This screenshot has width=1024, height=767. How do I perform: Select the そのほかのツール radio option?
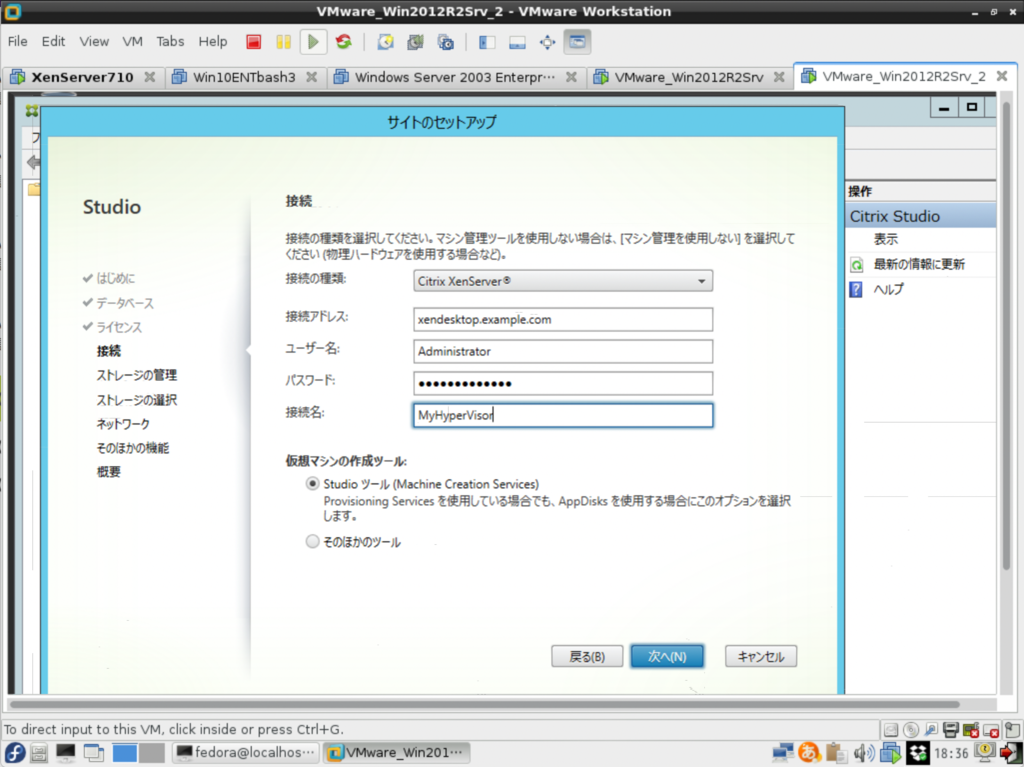tap(312, 542)
